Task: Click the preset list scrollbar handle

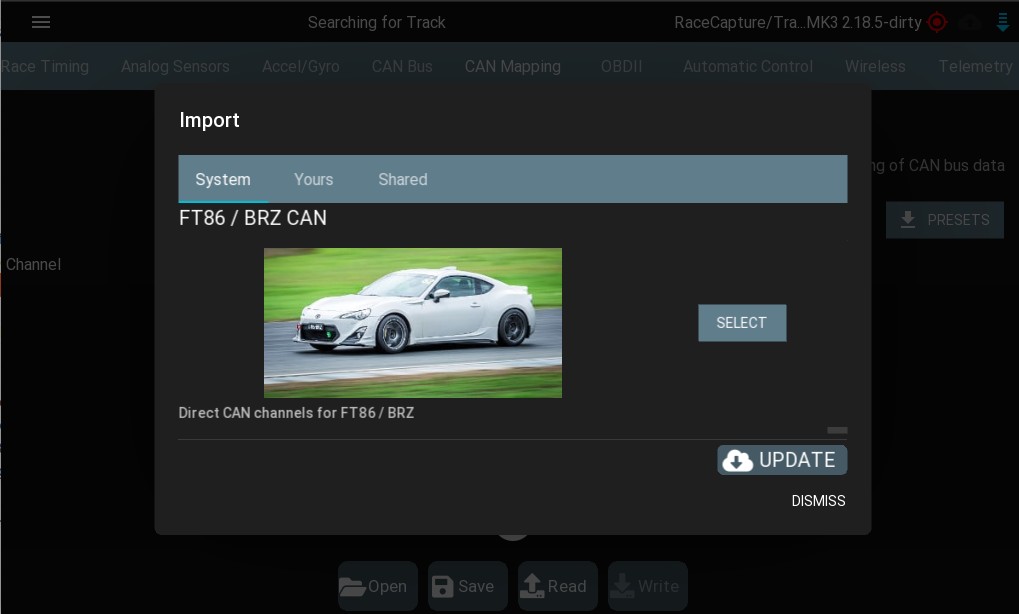Action: coord(837,430)
